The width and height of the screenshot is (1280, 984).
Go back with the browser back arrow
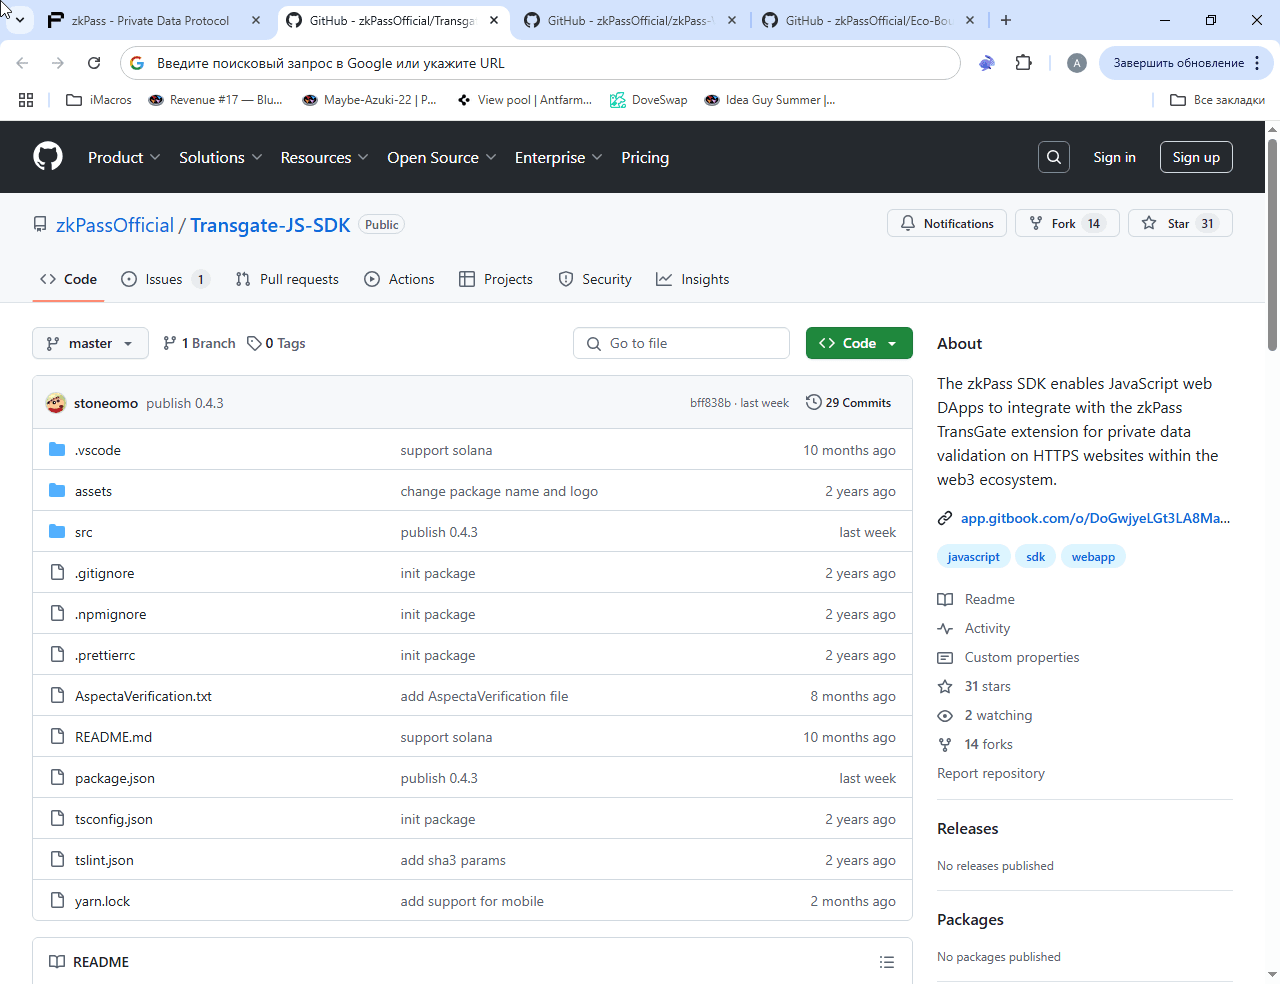22,63
